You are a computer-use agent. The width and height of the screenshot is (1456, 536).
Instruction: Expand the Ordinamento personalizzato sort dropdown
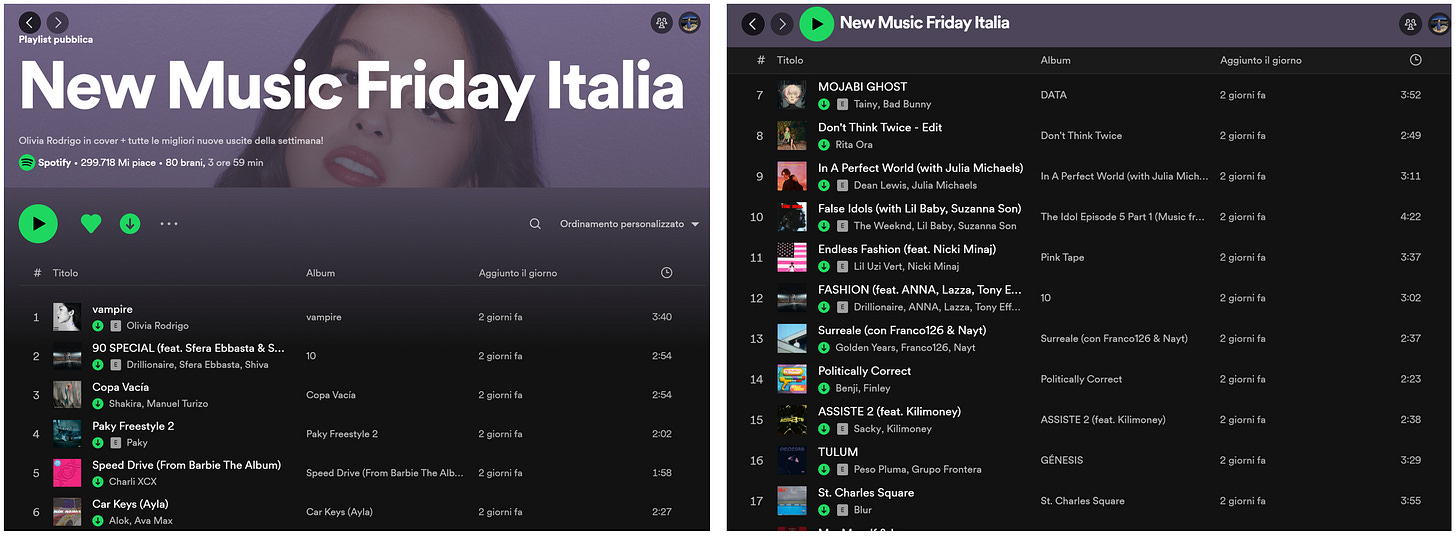(629, 224)
